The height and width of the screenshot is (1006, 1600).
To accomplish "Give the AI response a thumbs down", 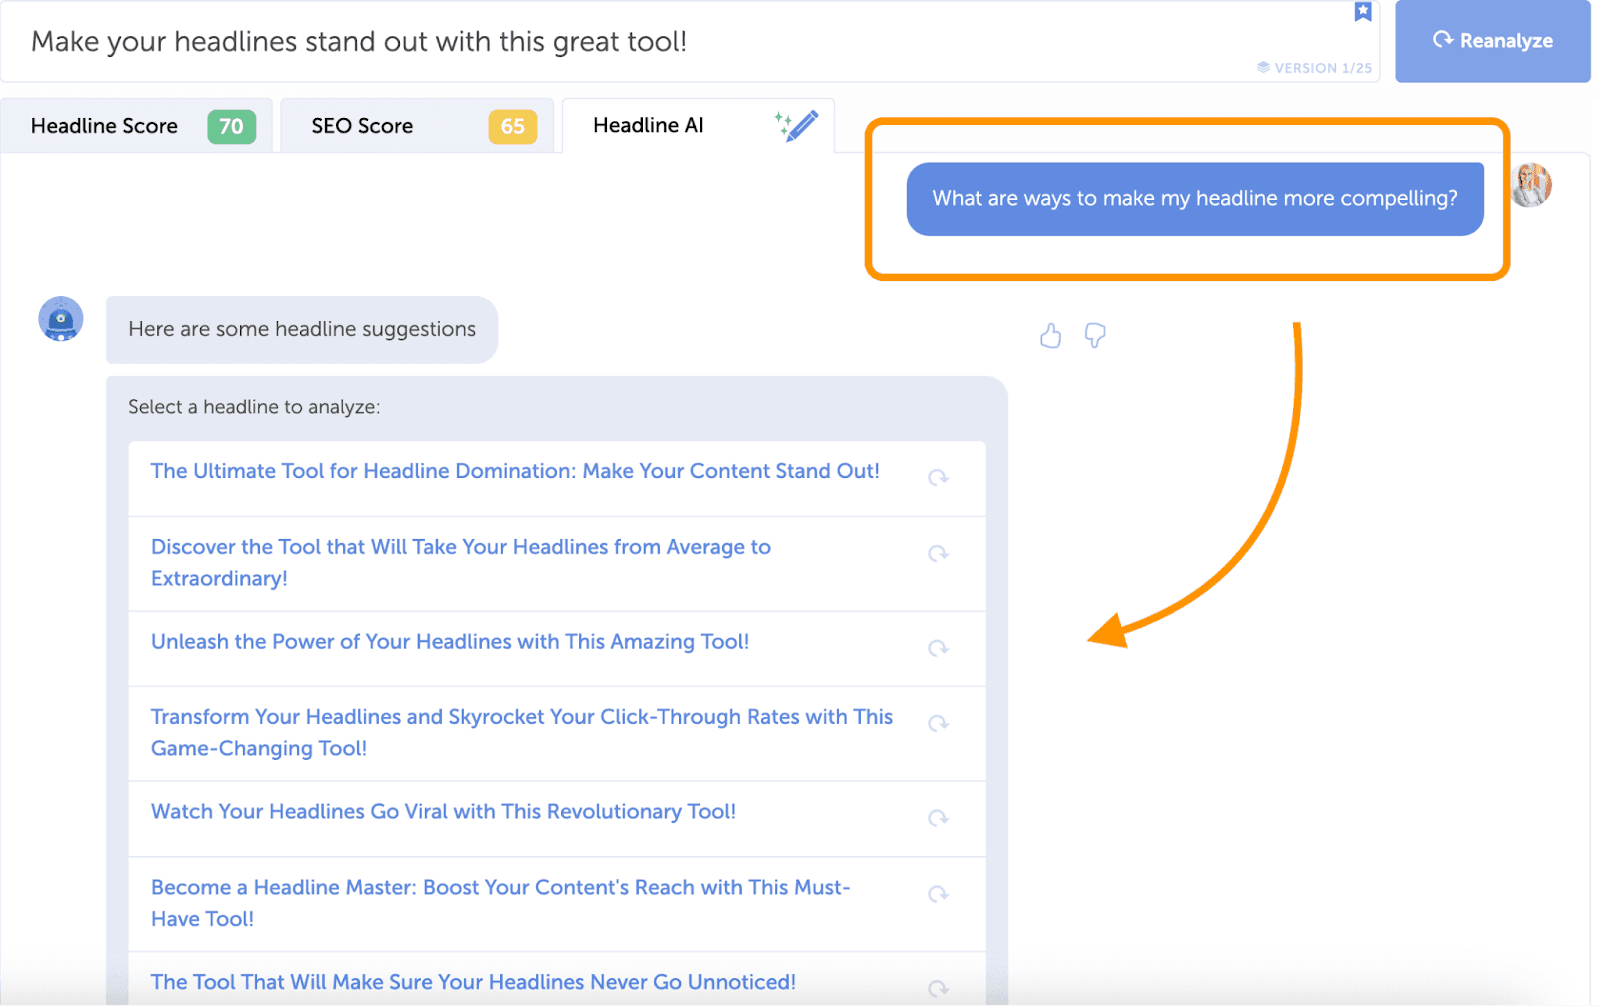I will [x=1095, y=336].
